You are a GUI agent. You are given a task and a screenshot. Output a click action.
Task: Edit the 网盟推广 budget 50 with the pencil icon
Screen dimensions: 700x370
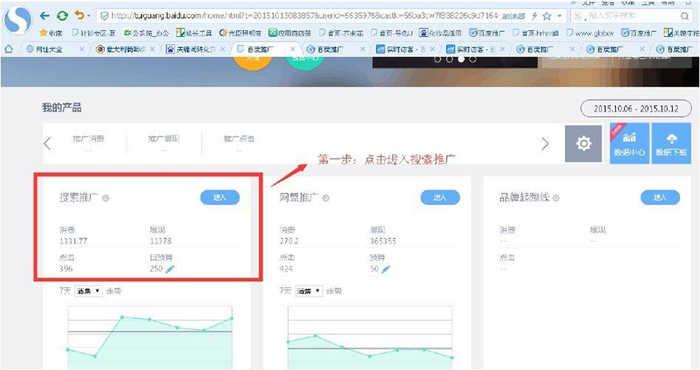click(x=386, y=269)
